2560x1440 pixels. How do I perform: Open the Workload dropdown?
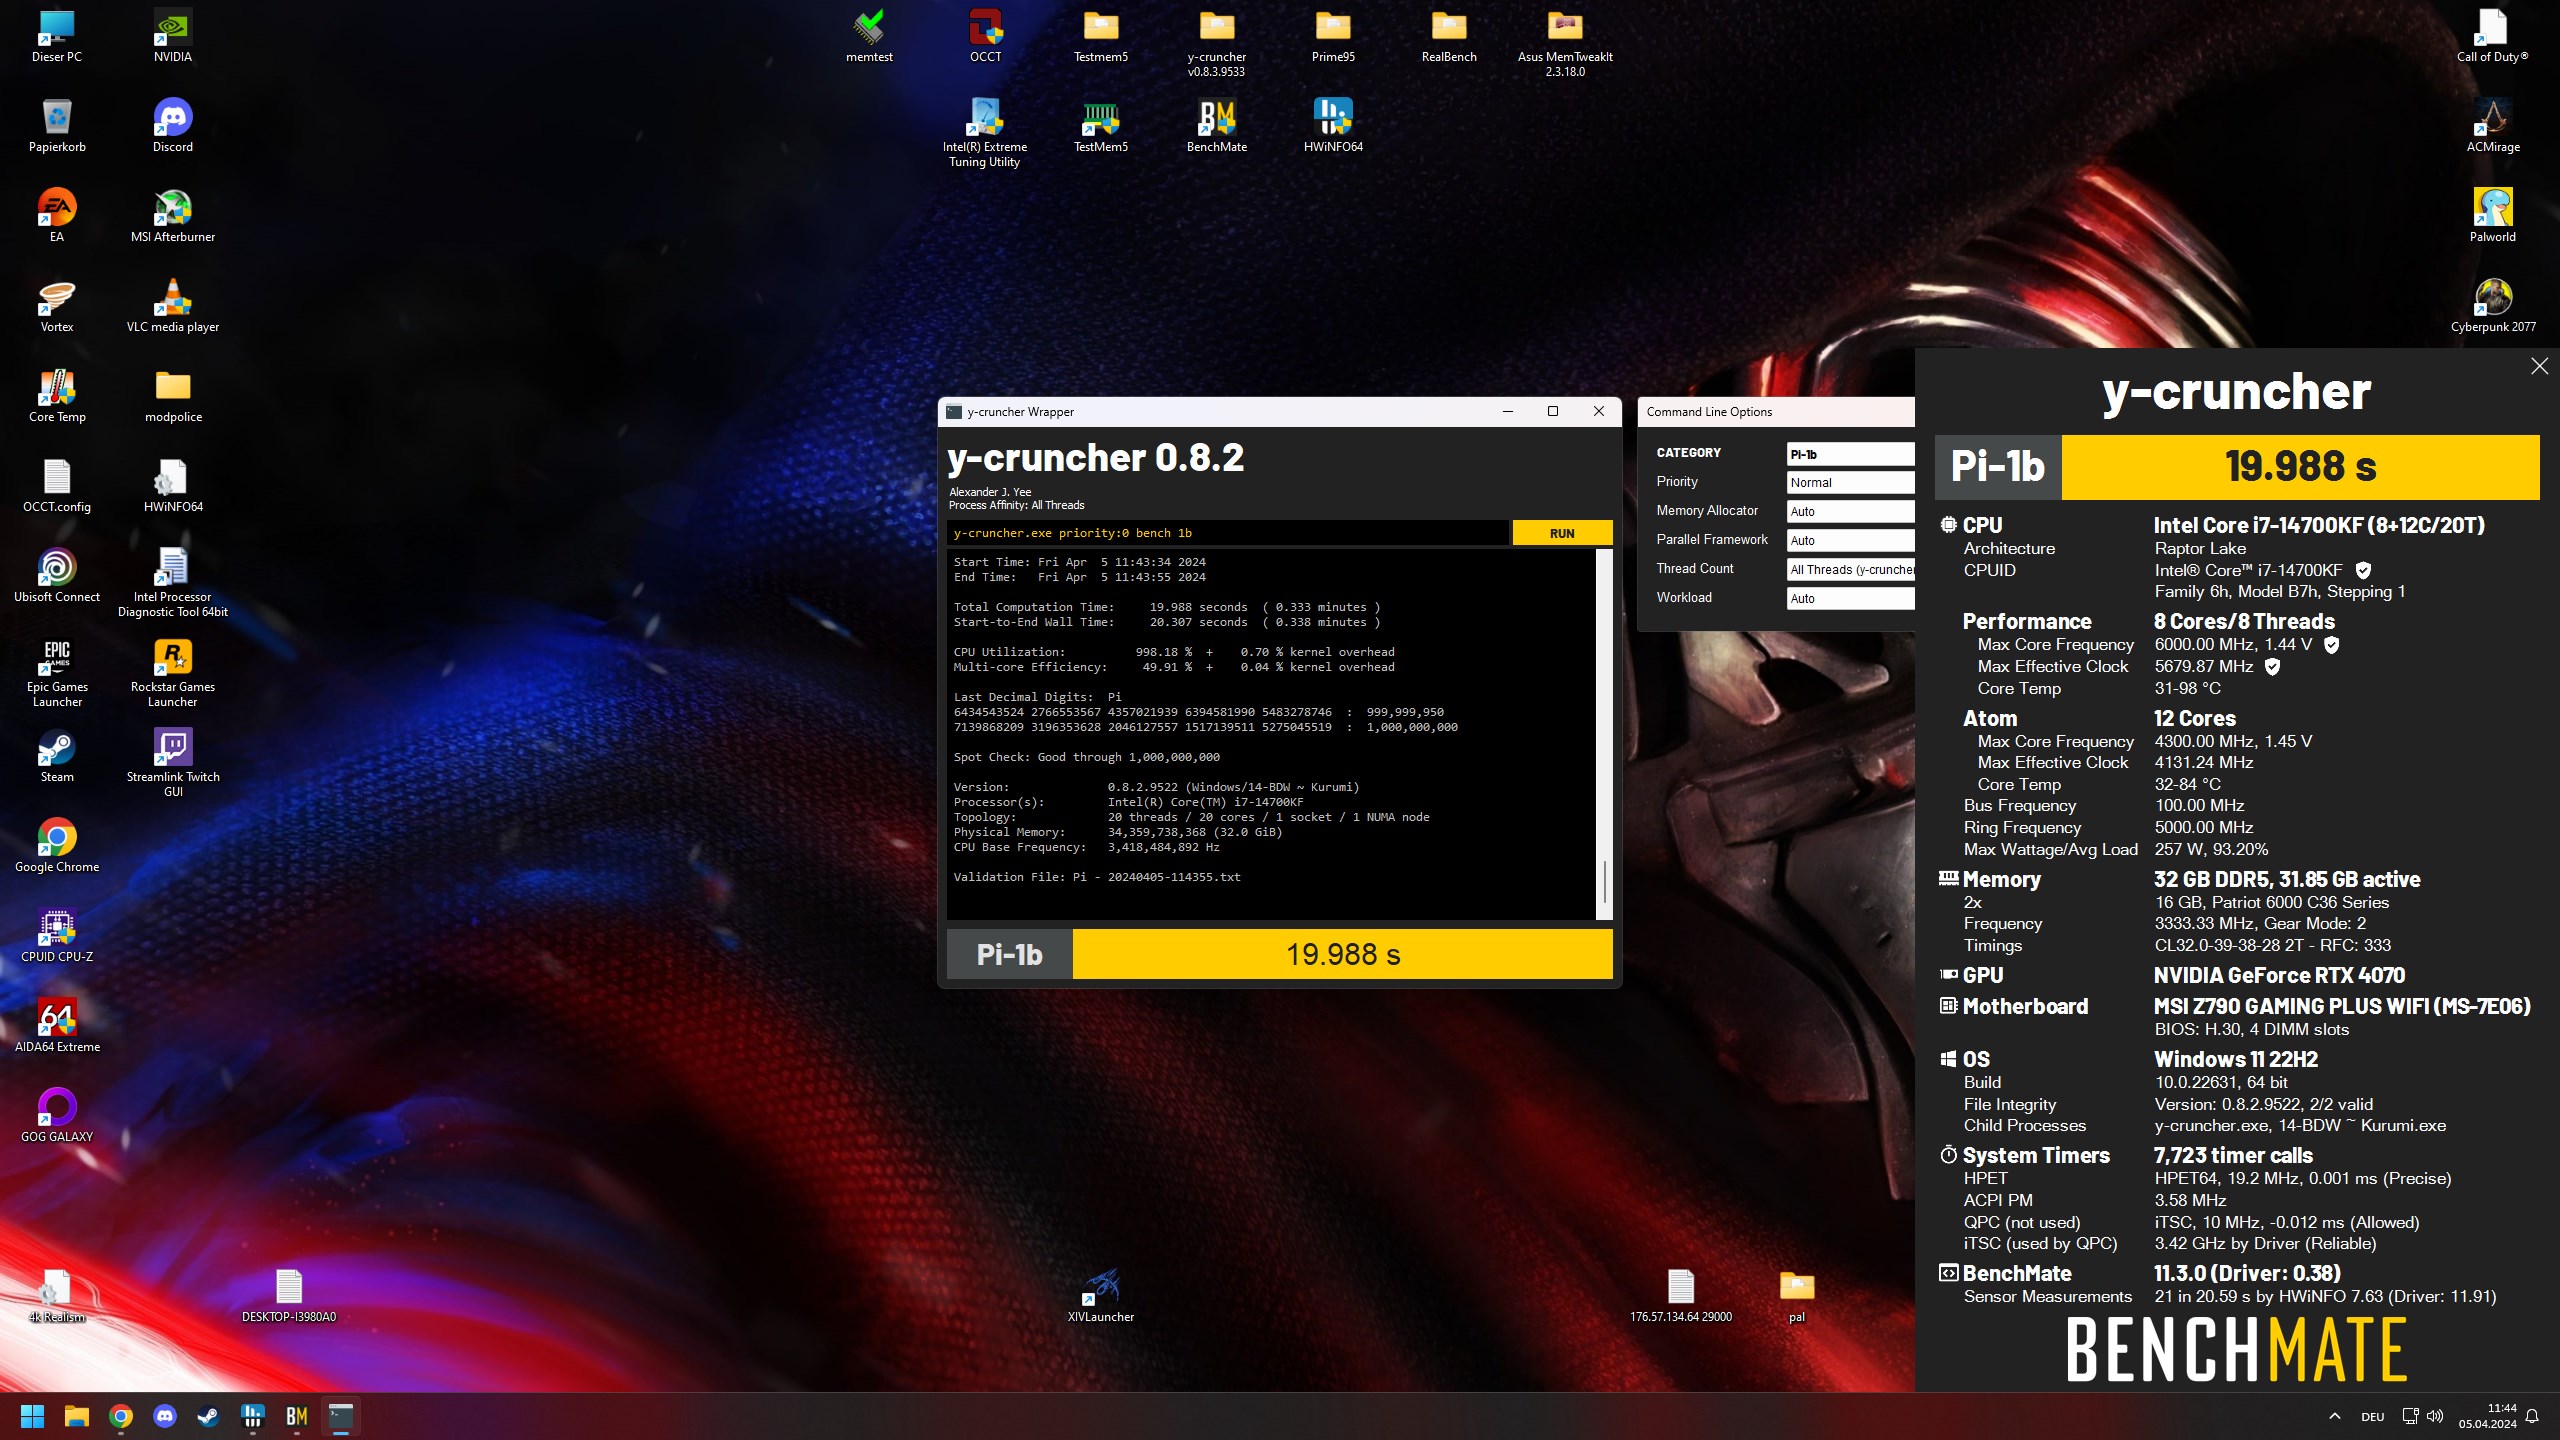[x=1850, y=598]
